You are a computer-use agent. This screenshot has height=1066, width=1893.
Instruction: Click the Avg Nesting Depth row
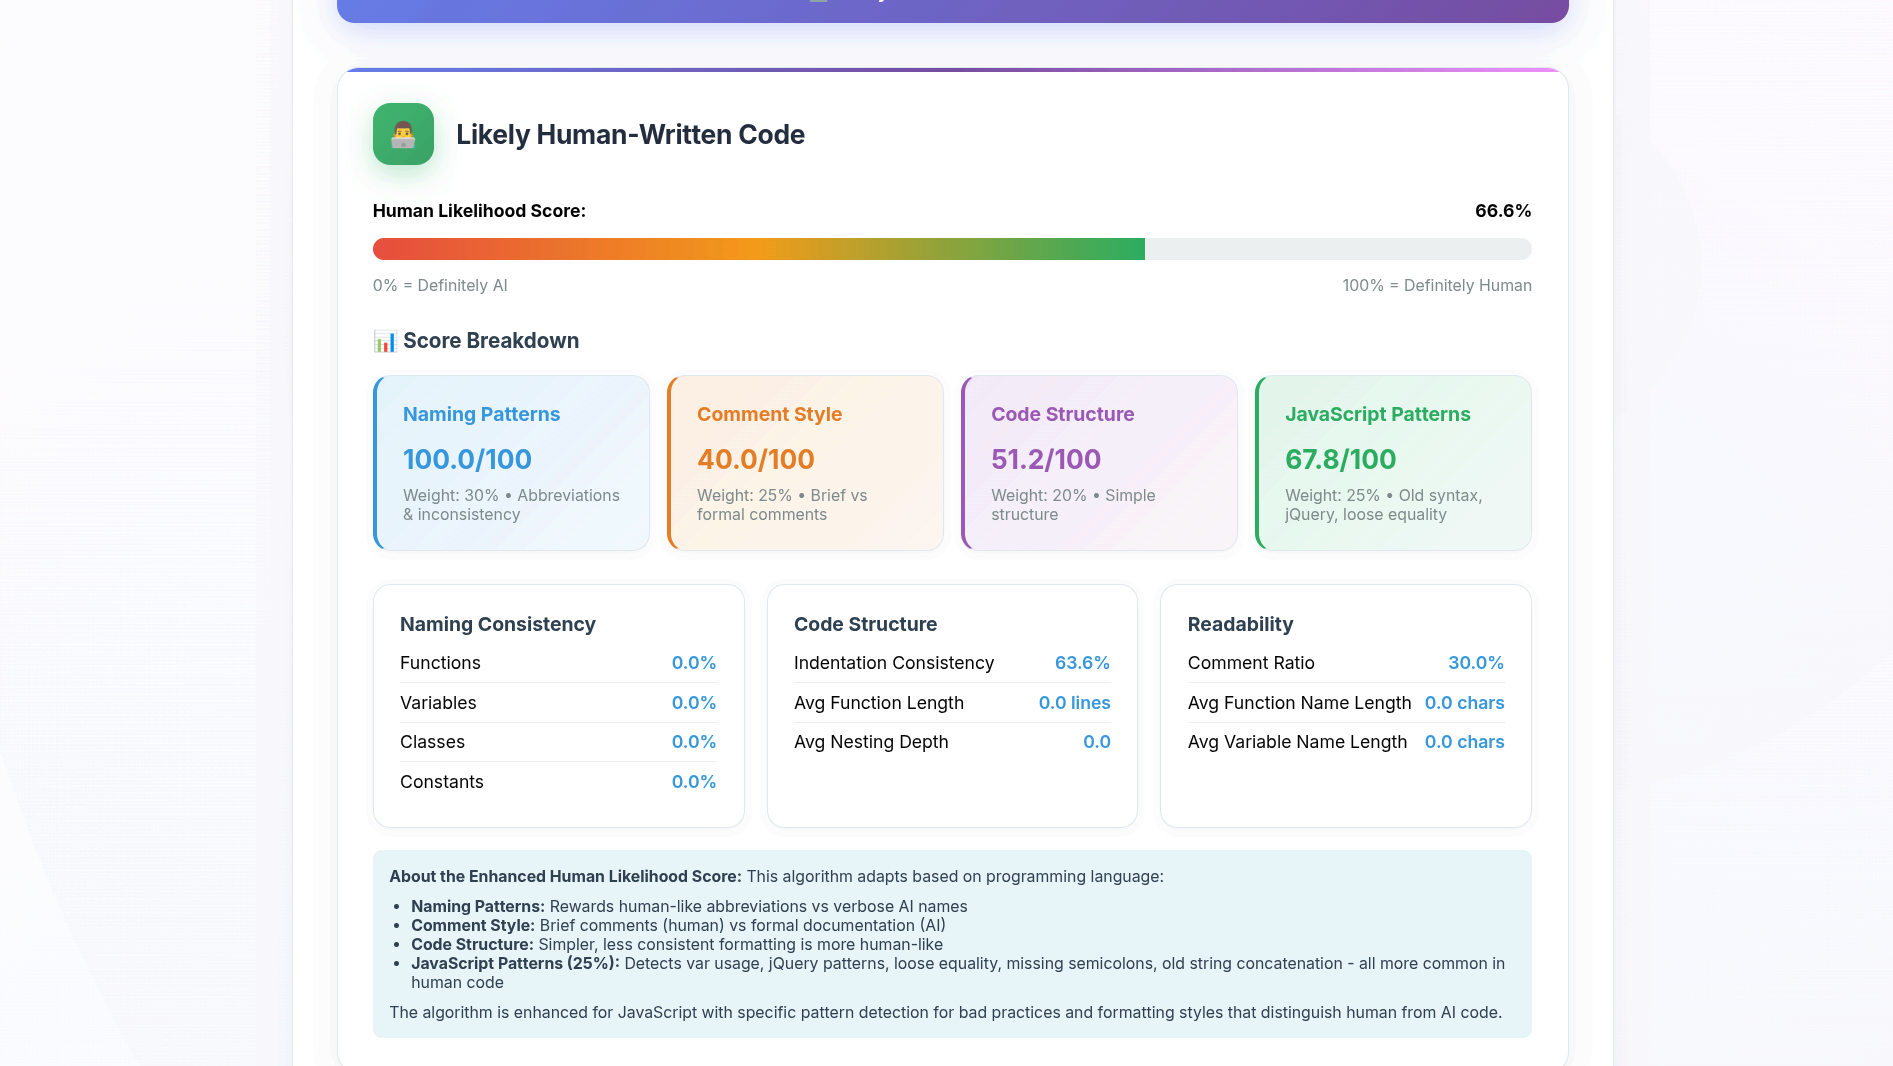(951, 742)
